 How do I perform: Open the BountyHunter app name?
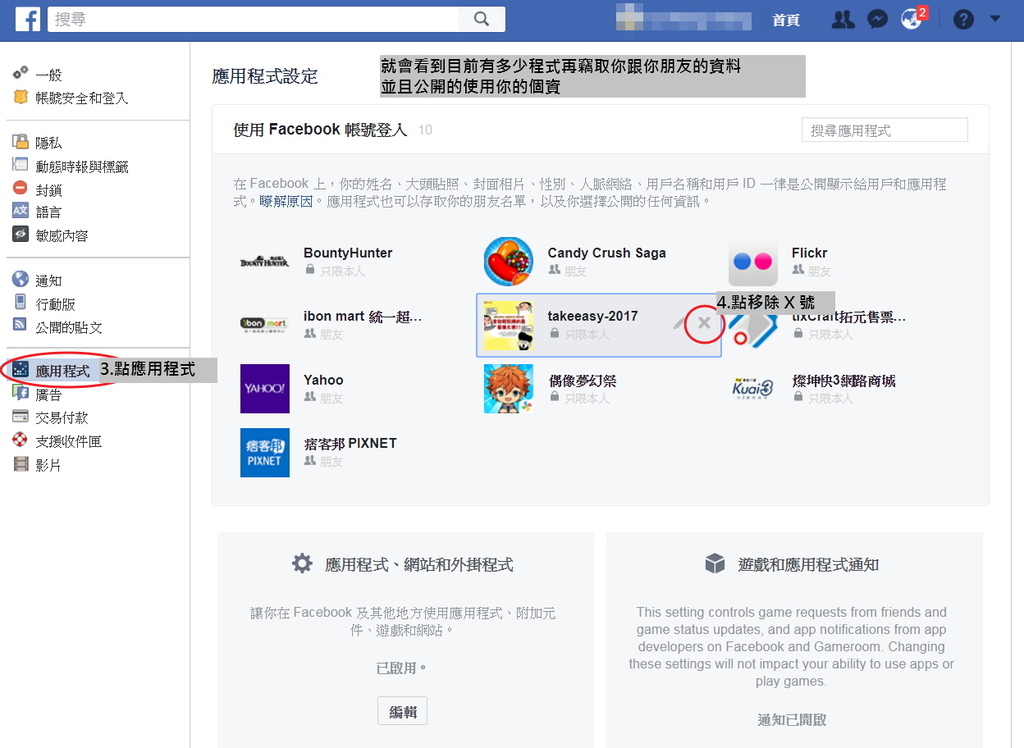tap(348, 253)
